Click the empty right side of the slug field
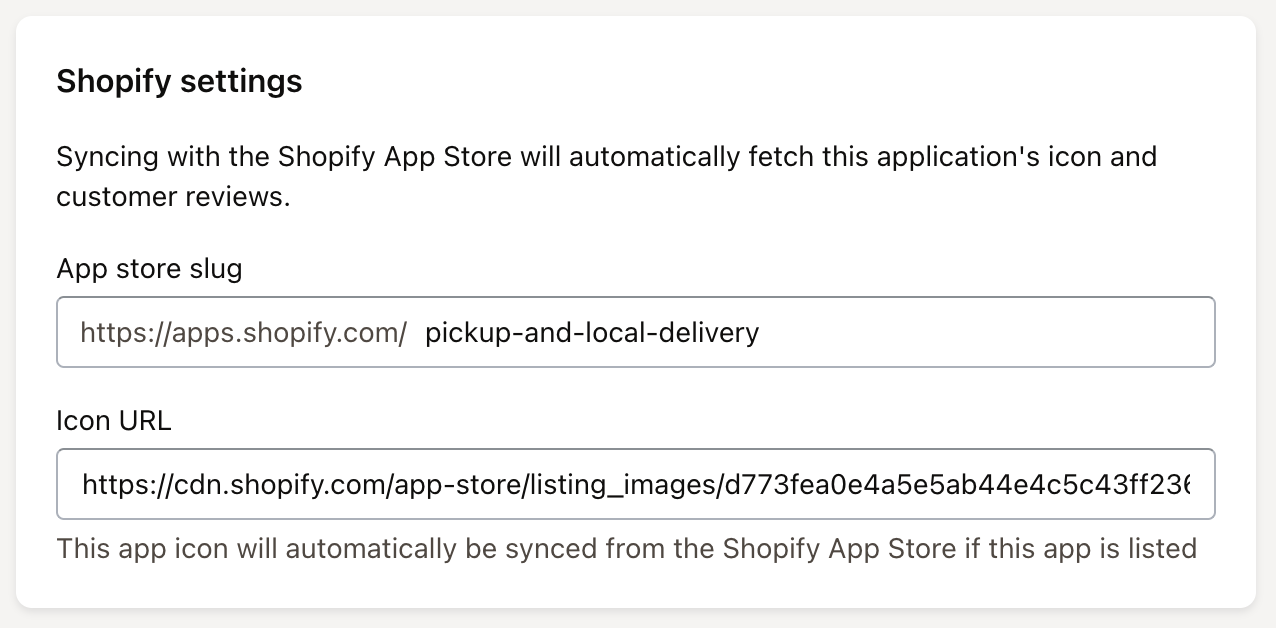 (x=1000, y=332)
